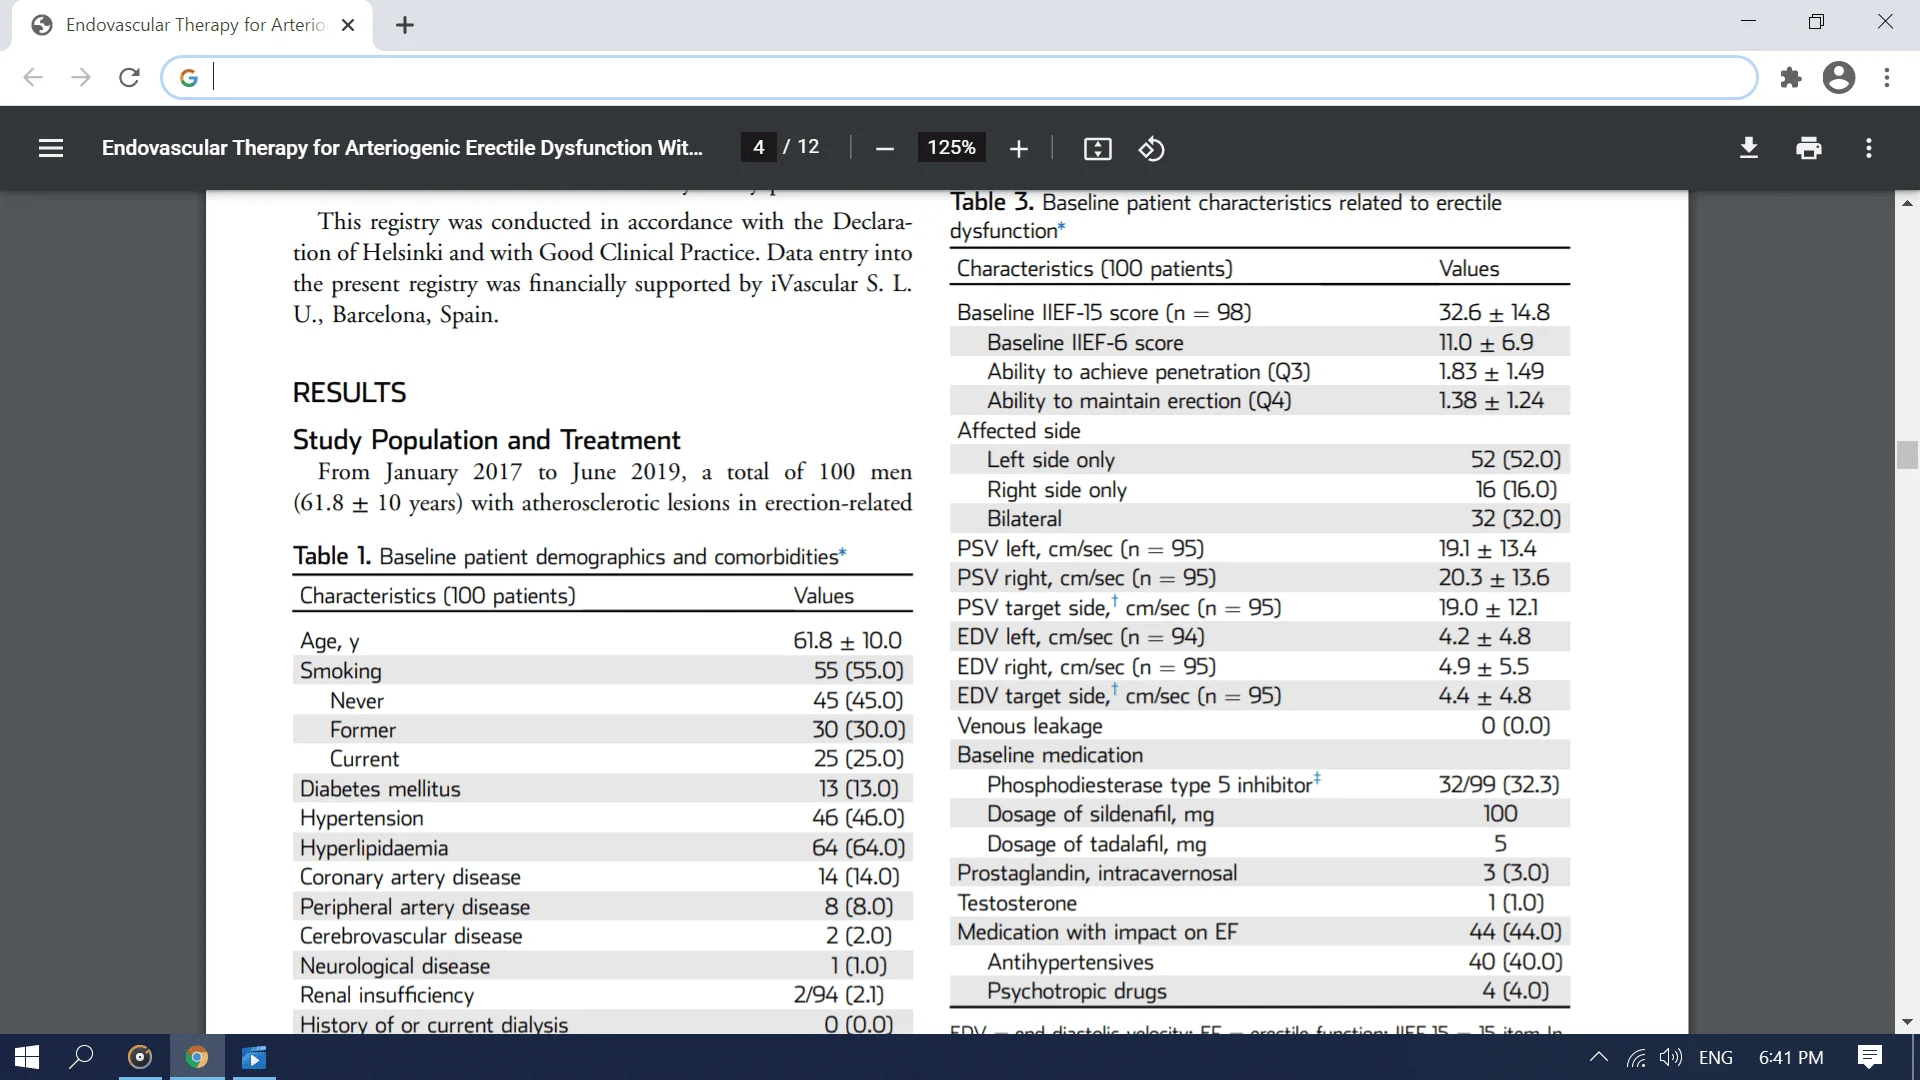This screenshot has height=1080, width=1920.
Task: Open the Extensions puzzle icon
Action: coord(1790,77)
